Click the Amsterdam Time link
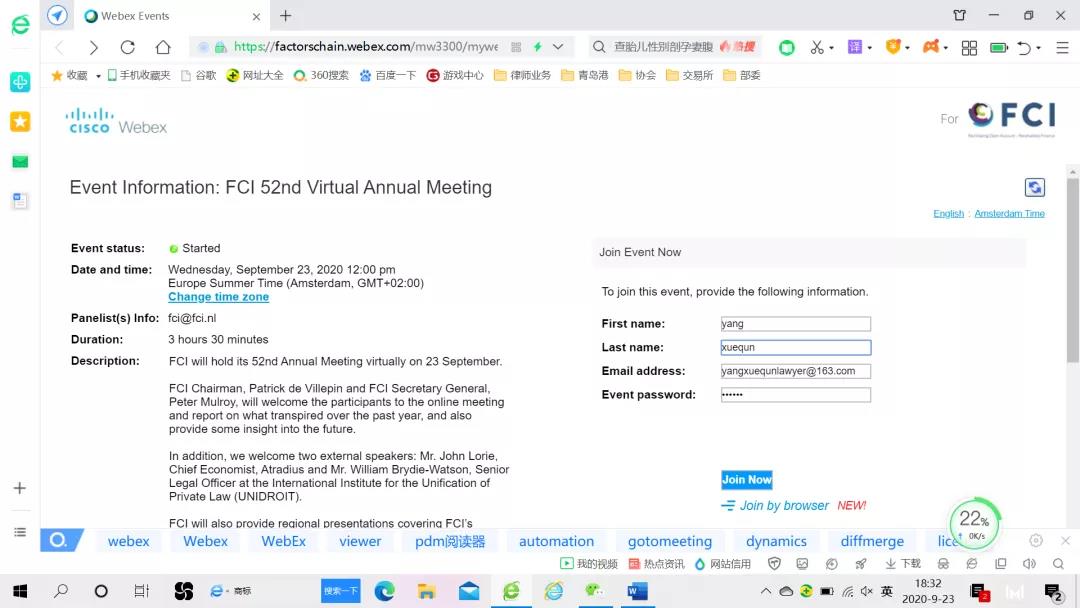 click(1009, 213)
